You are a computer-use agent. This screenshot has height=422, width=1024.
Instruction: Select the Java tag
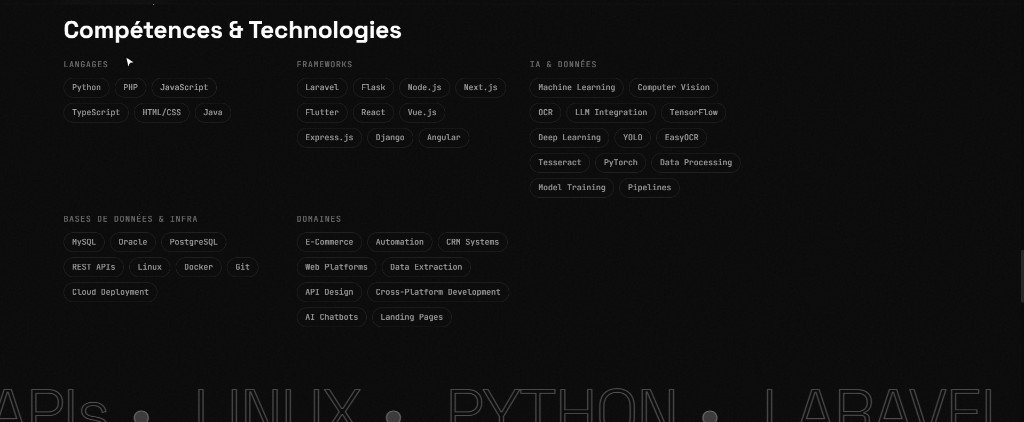[x=213, y=112]
